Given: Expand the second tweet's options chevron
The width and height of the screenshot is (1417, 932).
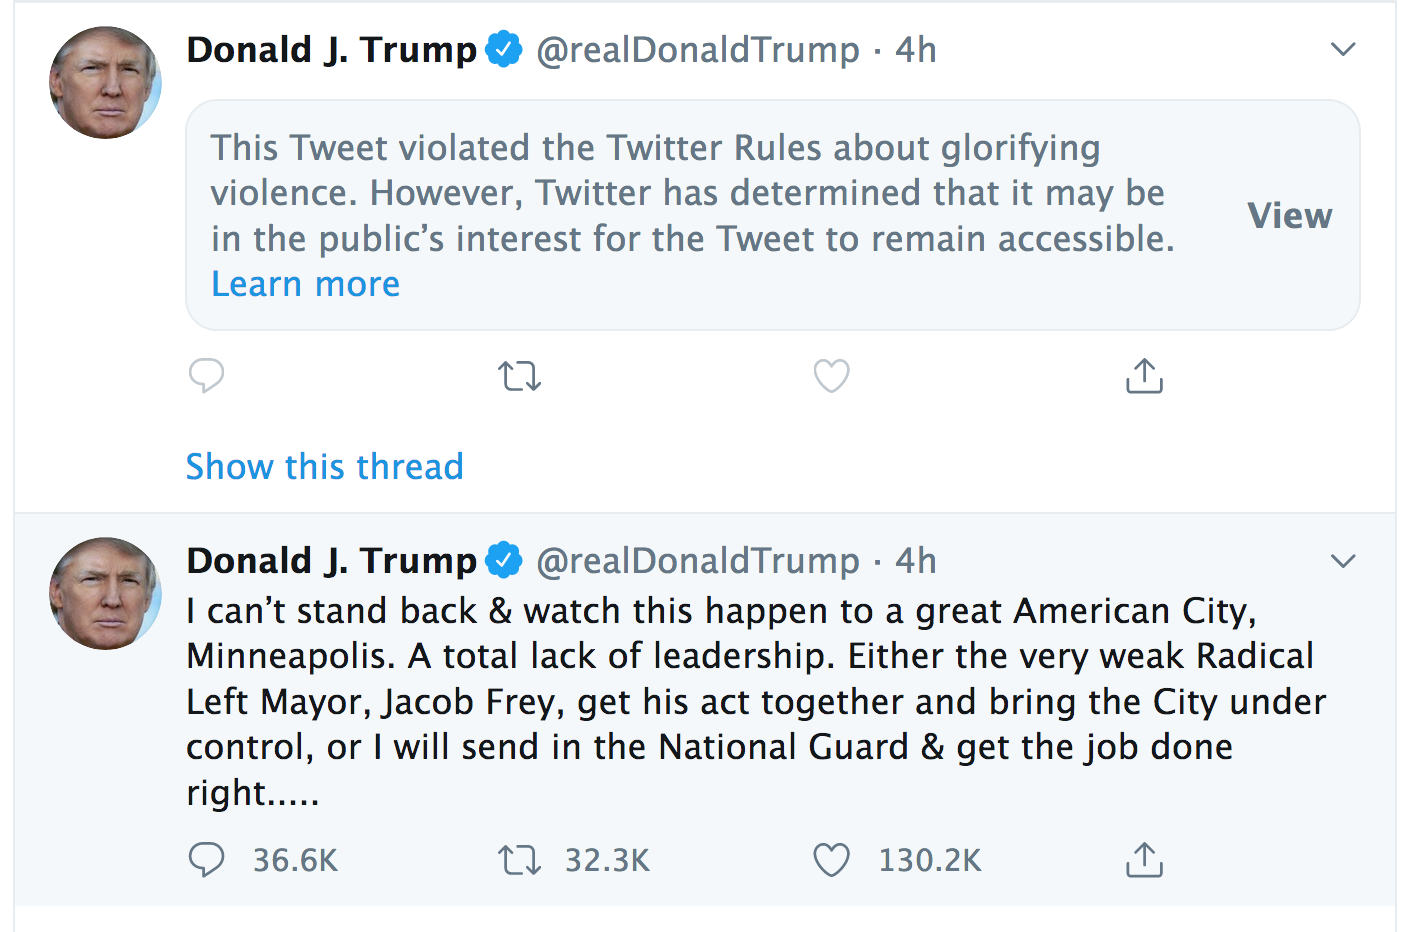Looking at the screenshot, I should (x=1343, y=561).
